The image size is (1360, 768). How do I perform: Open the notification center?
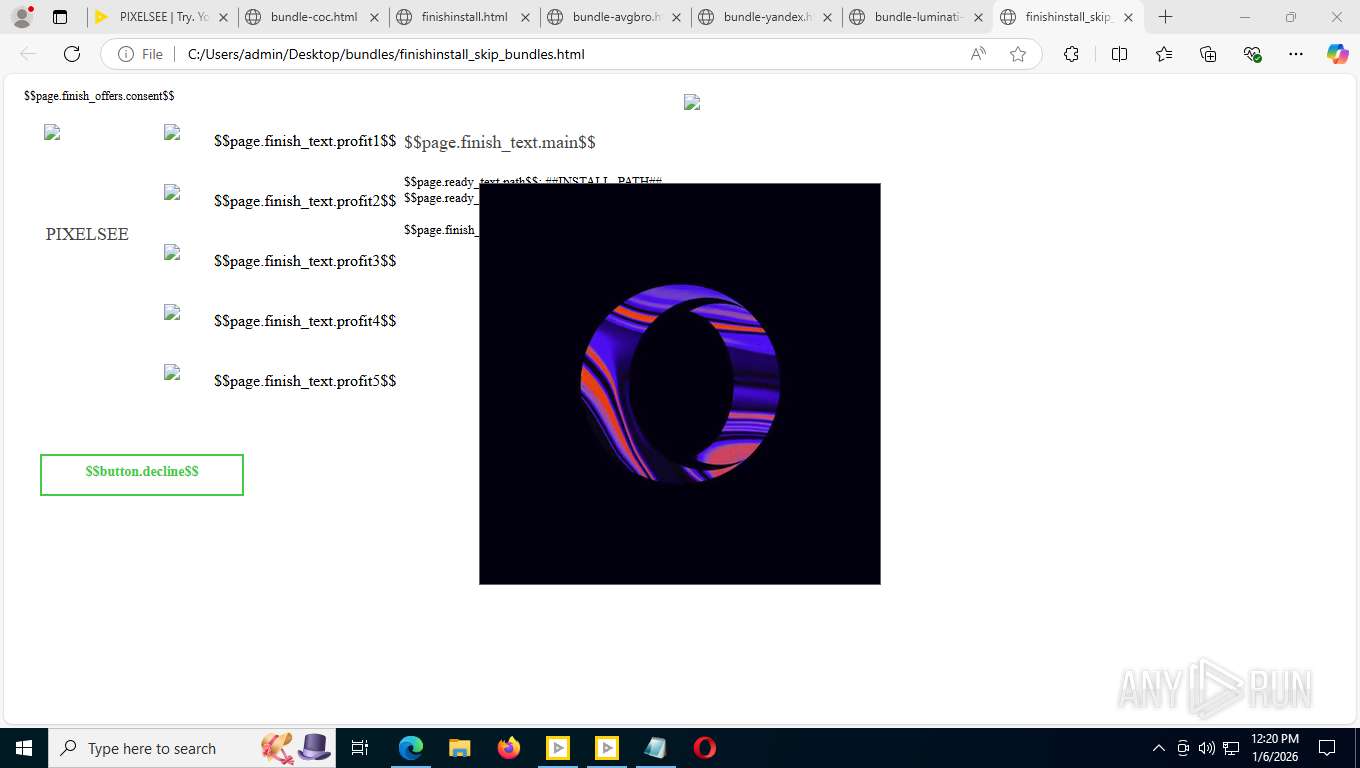coord(1327,748)
